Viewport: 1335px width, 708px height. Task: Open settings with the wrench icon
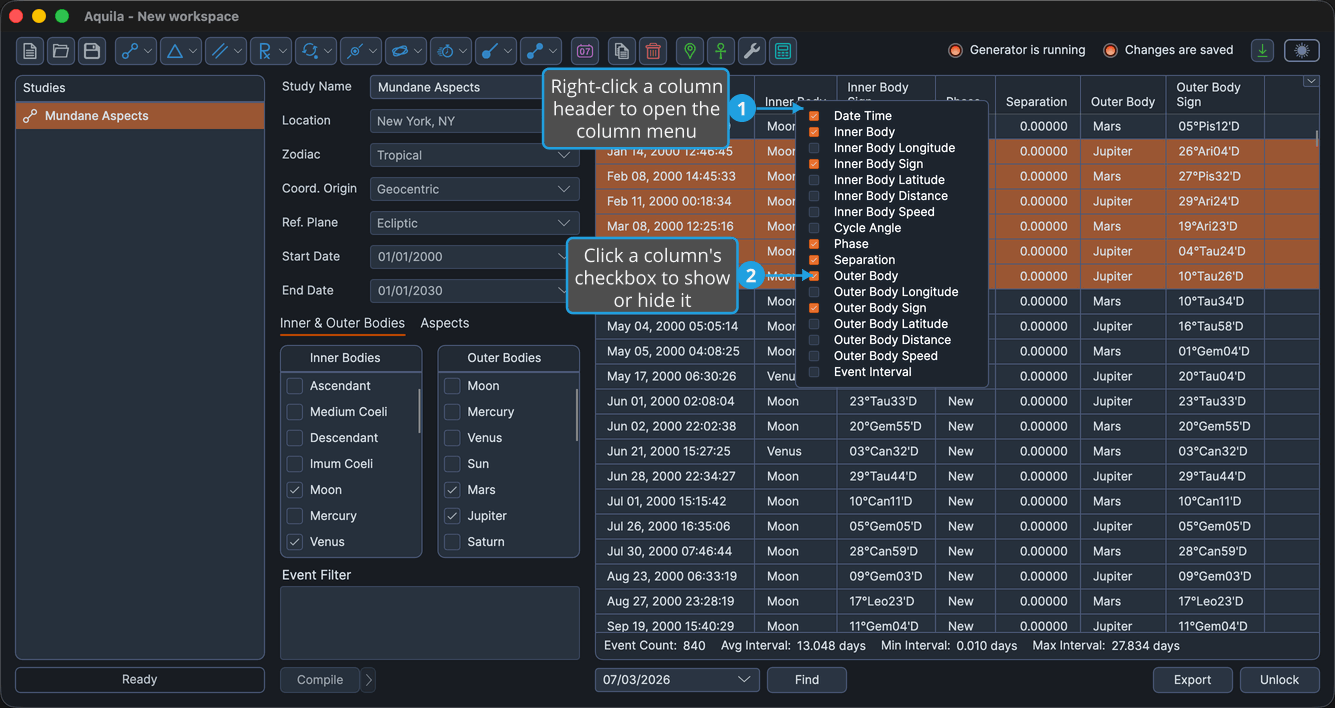[x=751, y=50]
